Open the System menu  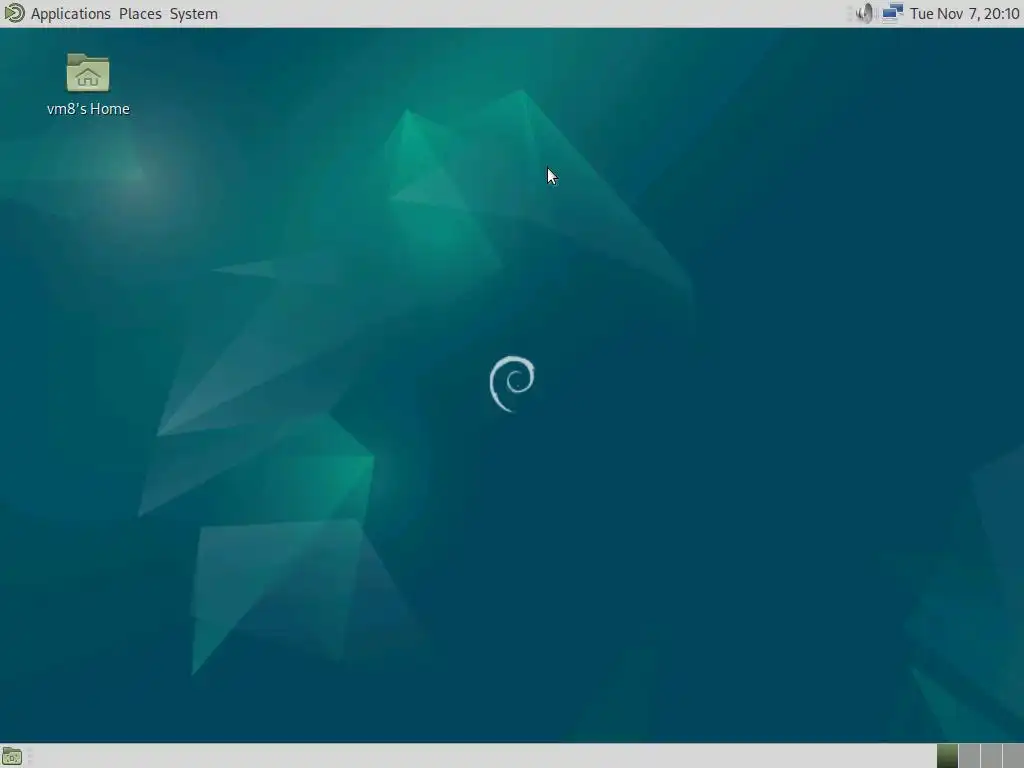coord(193,14)
